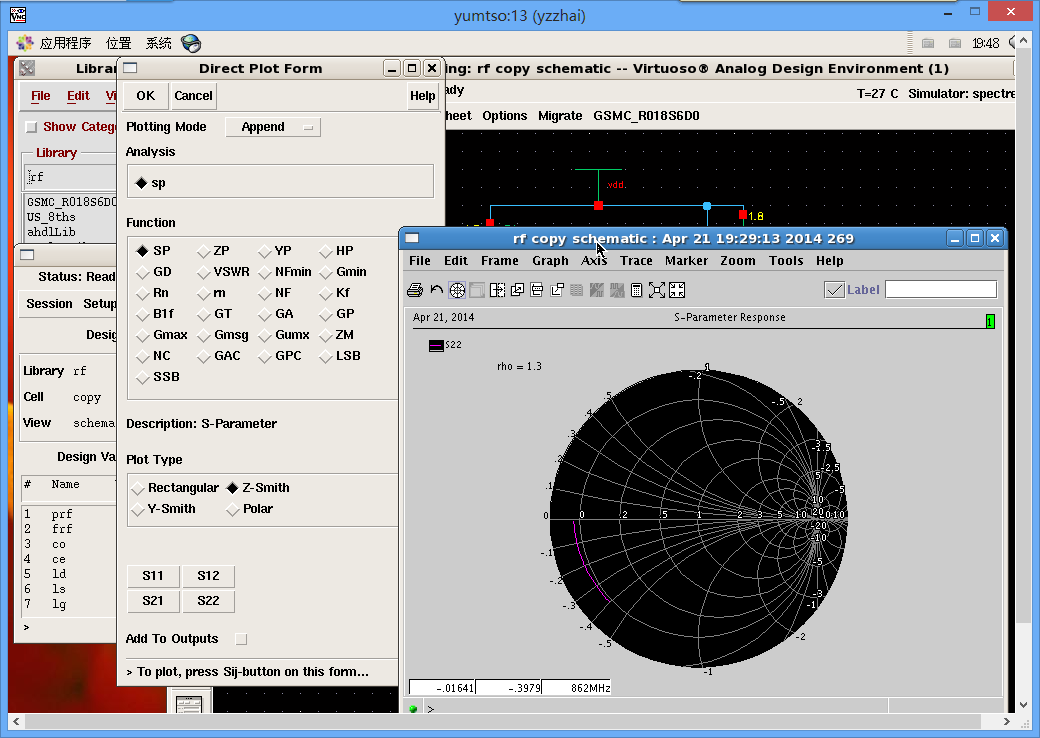Click the zoom fit icon
Viewport: 1040px width, 738px height.
click(x=656, y=290)
